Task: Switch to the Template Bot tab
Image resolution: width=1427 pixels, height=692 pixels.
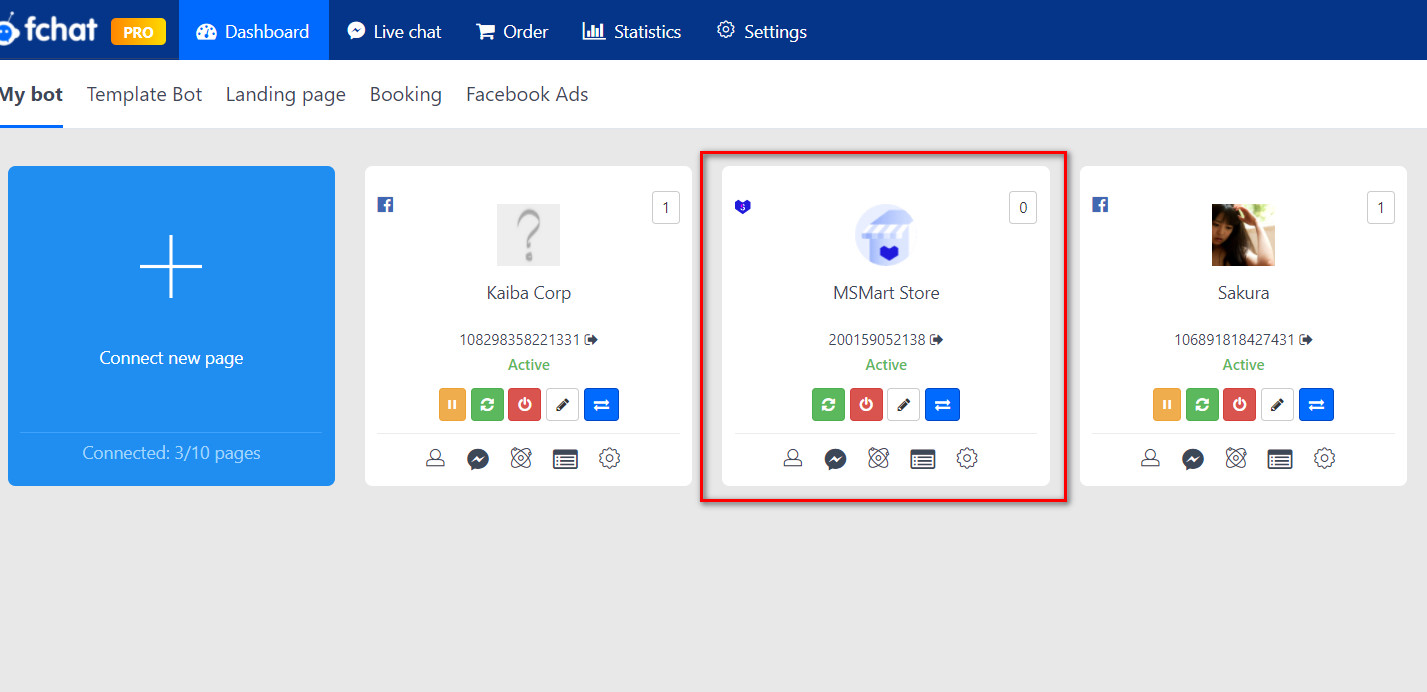Action: point(144,95)
